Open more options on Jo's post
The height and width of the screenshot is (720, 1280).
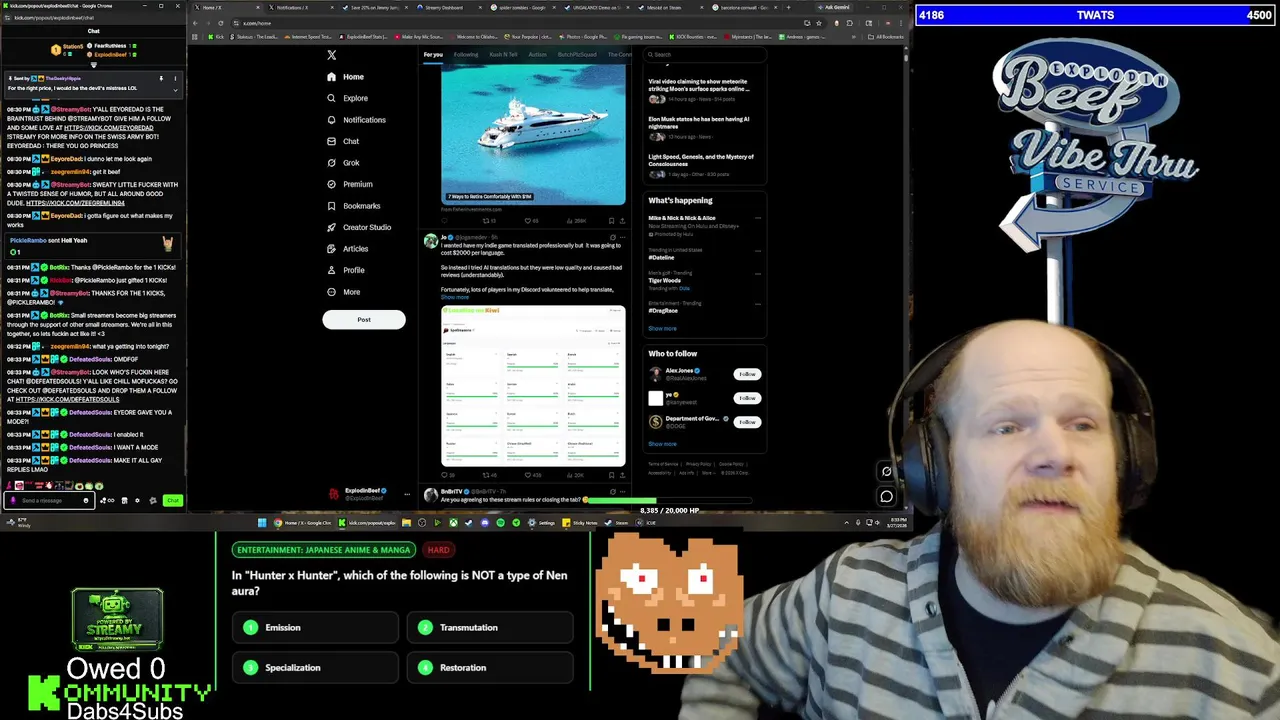point(622,238)
